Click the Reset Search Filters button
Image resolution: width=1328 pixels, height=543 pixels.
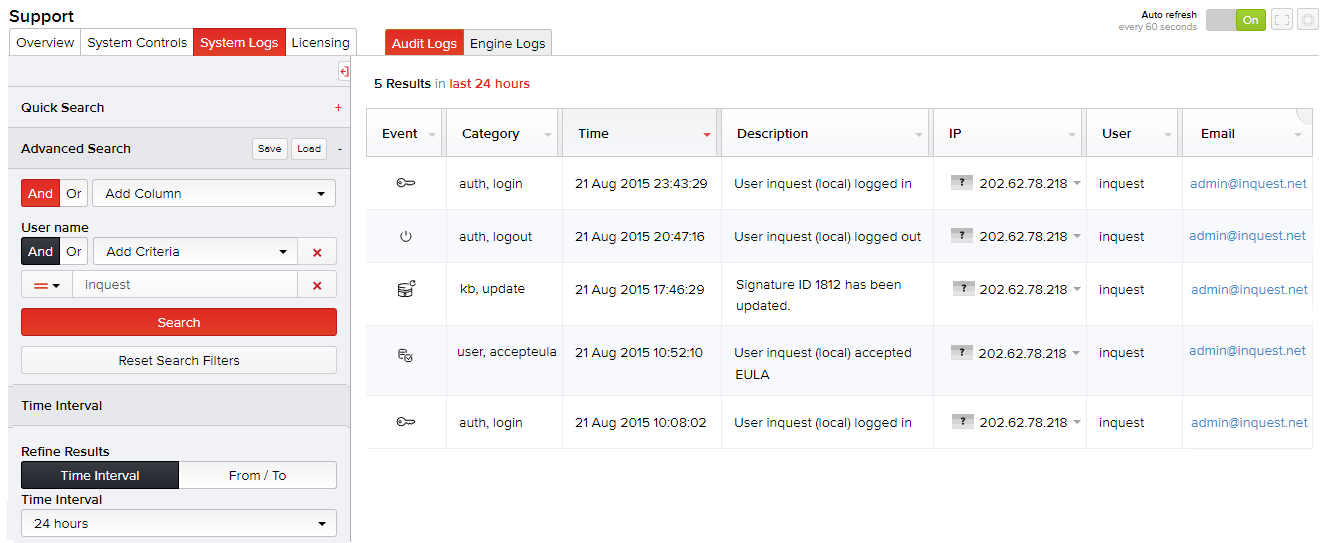click(179, 360)
